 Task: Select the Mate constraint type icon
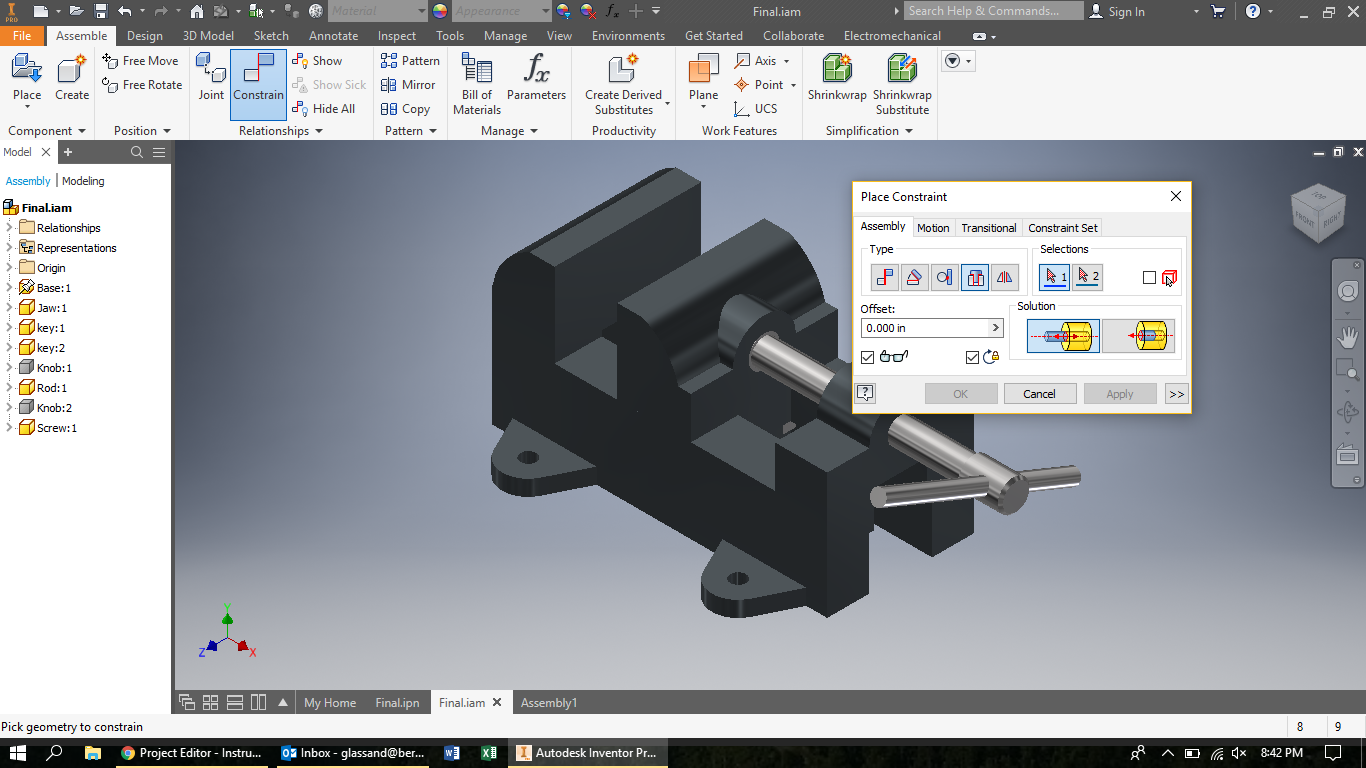pyautogui.click(x=885, y=278)
